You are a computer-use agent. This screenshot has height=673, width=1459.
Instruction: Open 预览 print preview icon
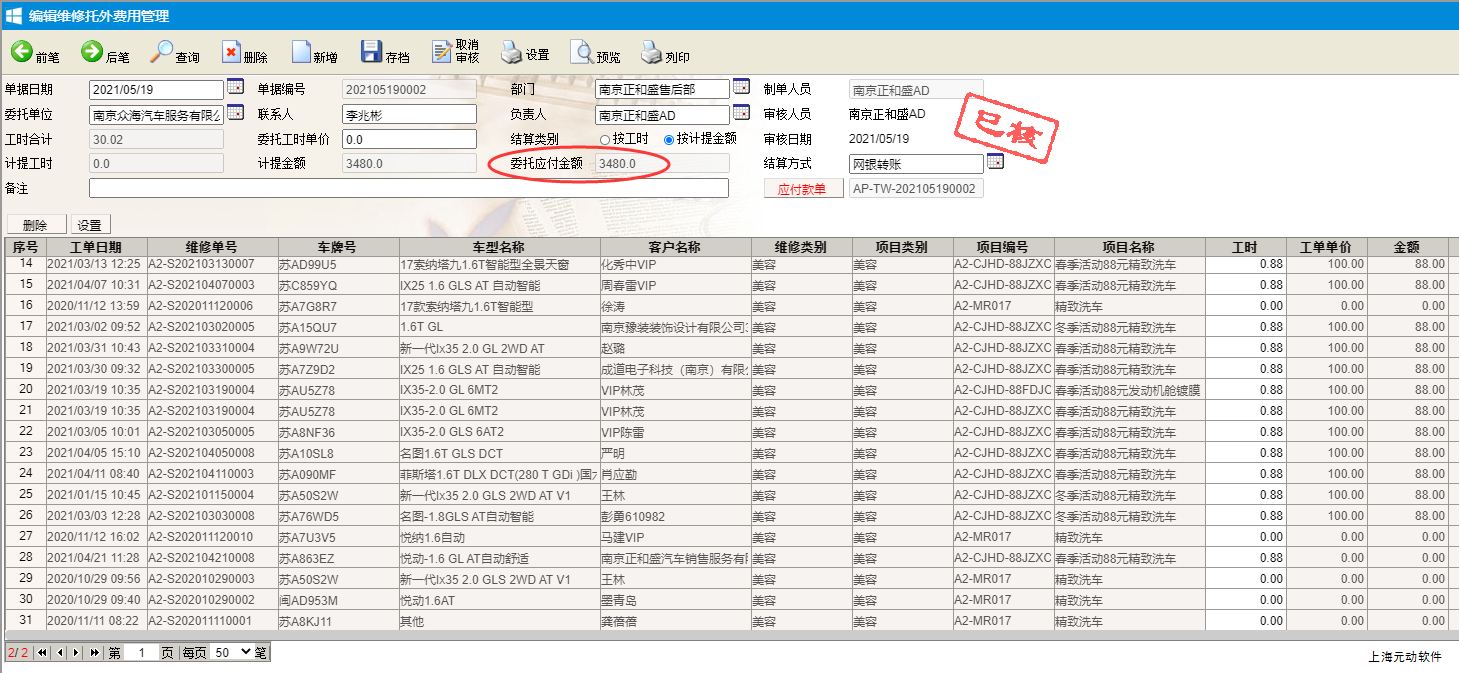pos(581,52)
